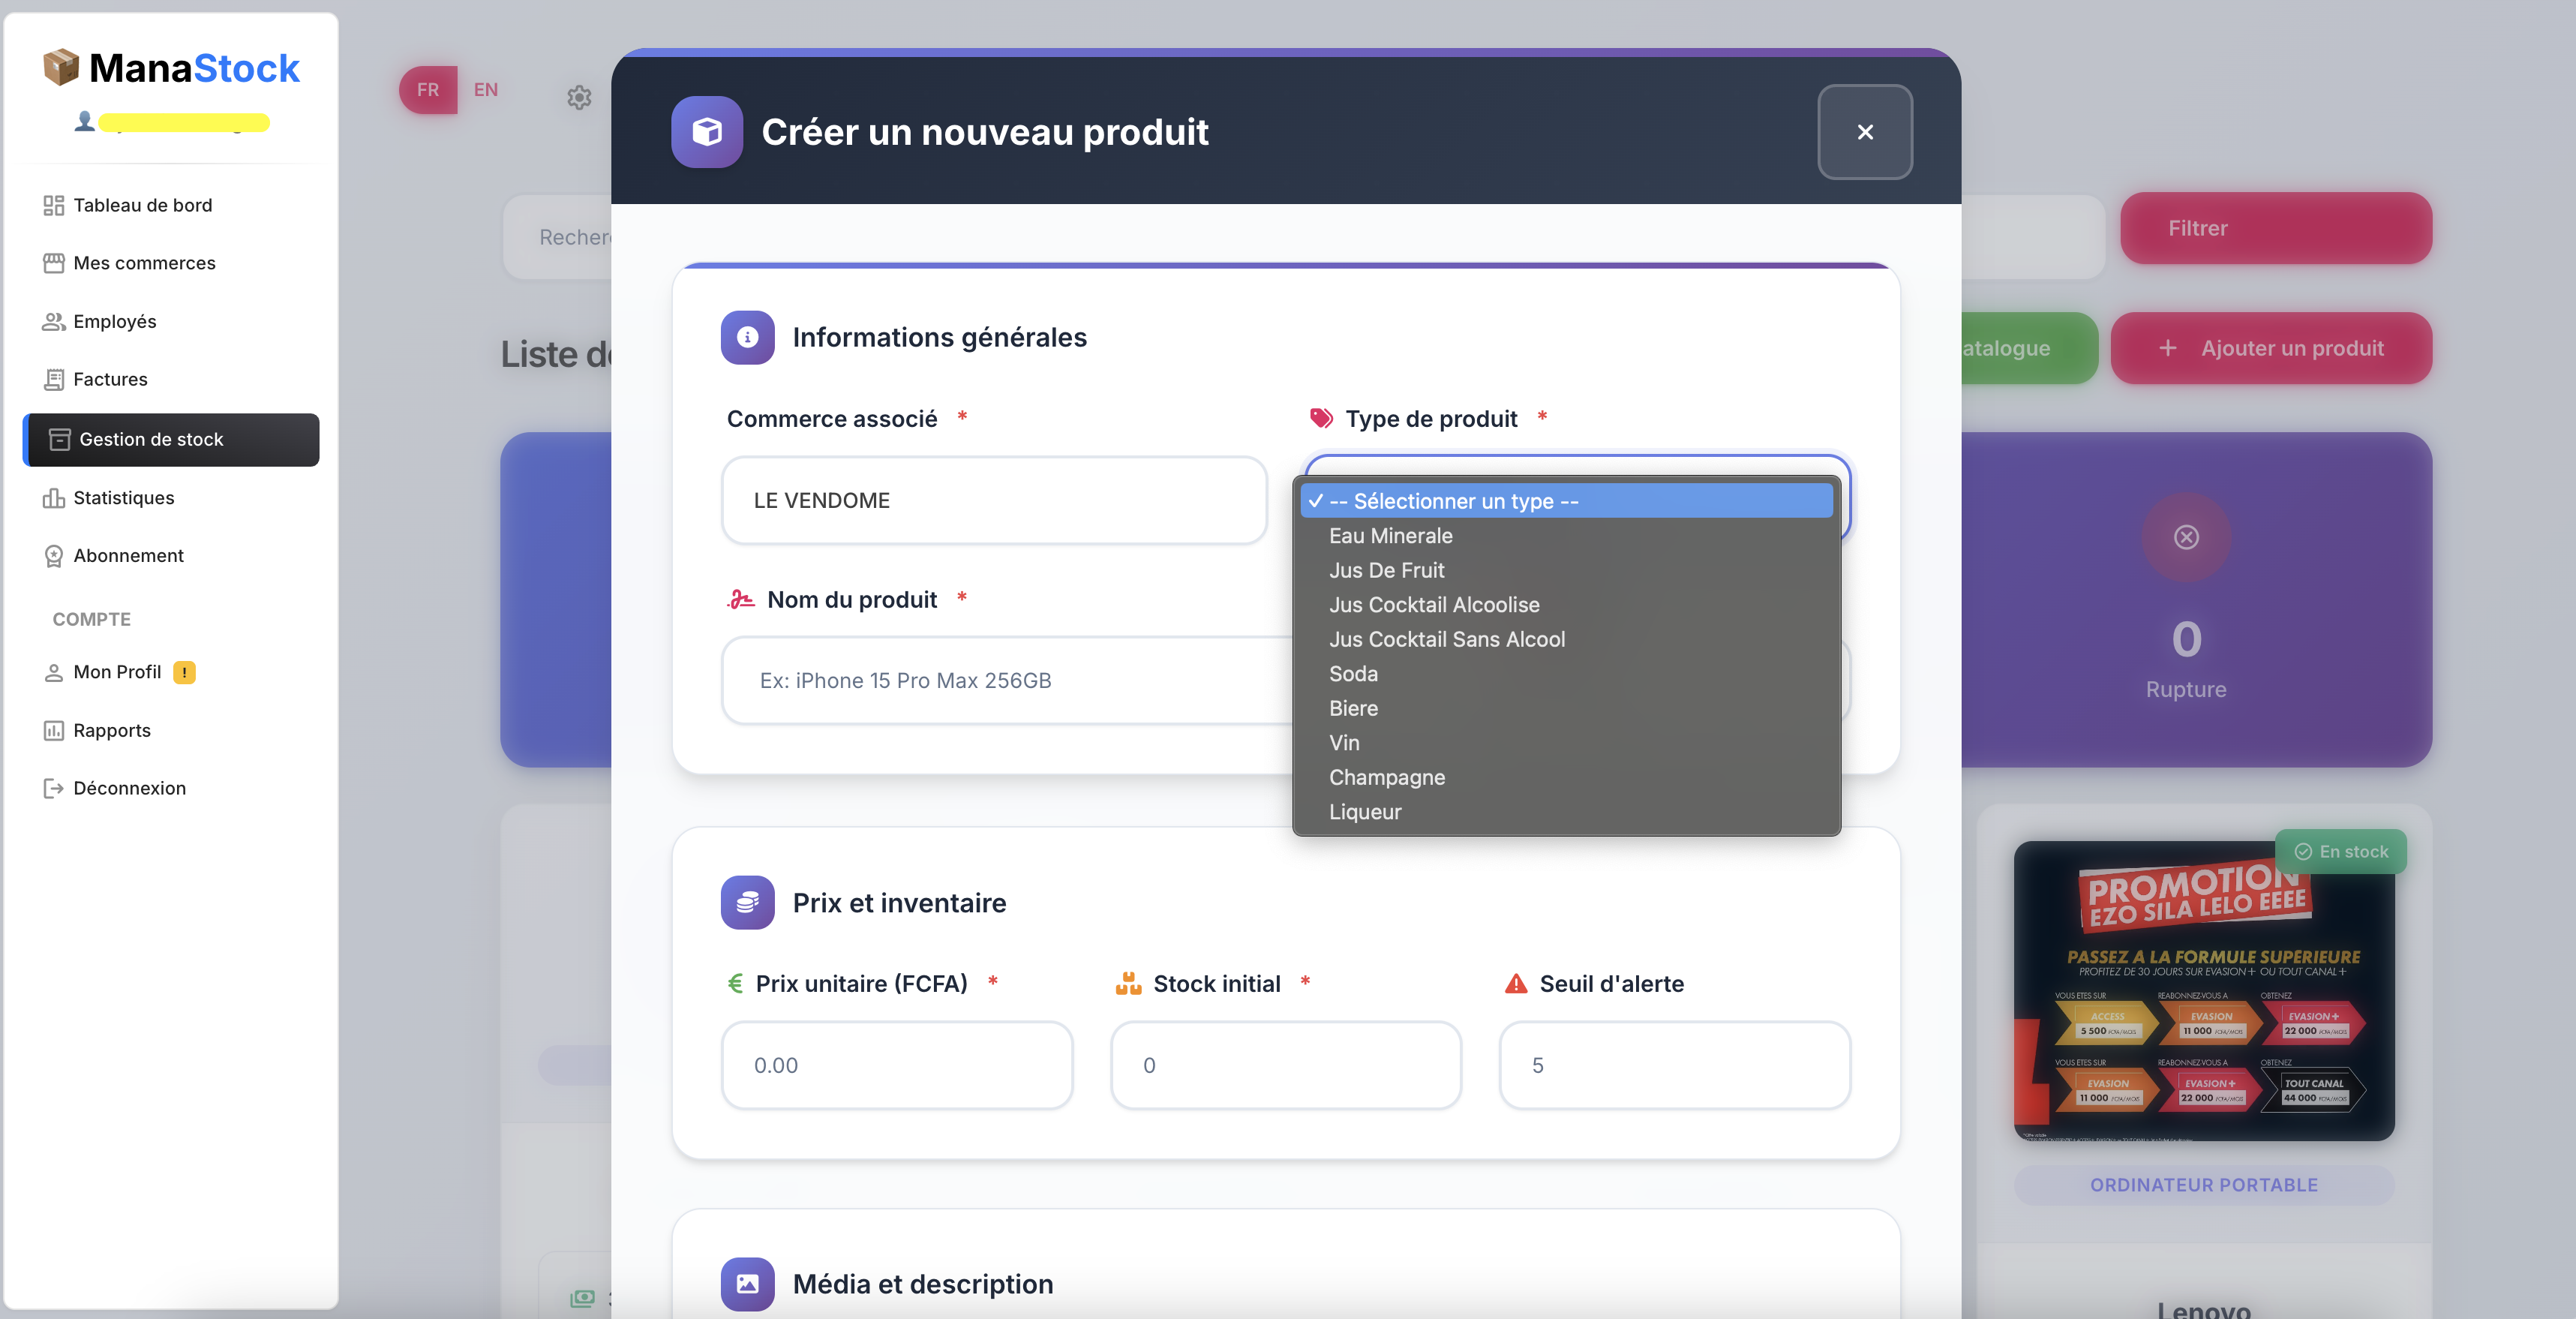Click the Prix unitaire input field
The width and height of the screenshot is (2576, 1319).
point(897,1065)
